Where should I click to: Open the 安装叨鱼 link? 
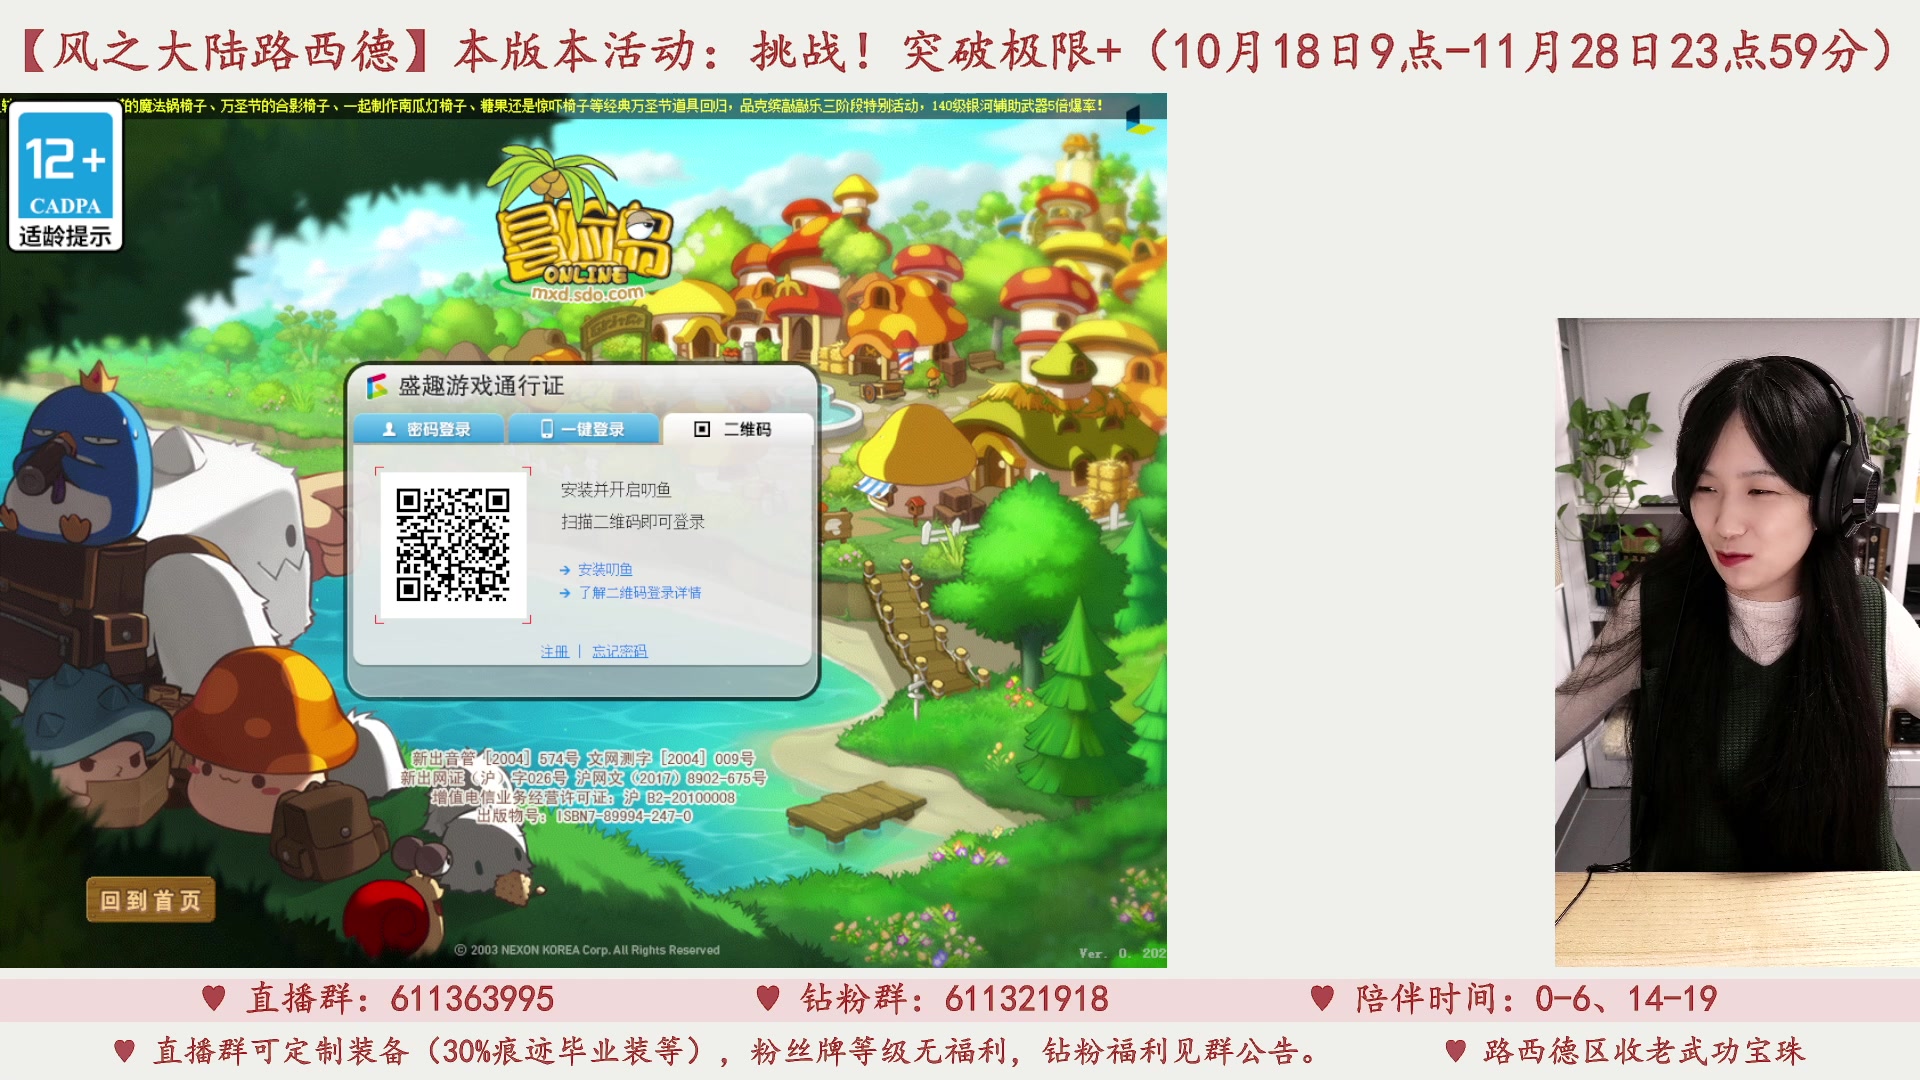pyautogui.click(x=604, y=569)
